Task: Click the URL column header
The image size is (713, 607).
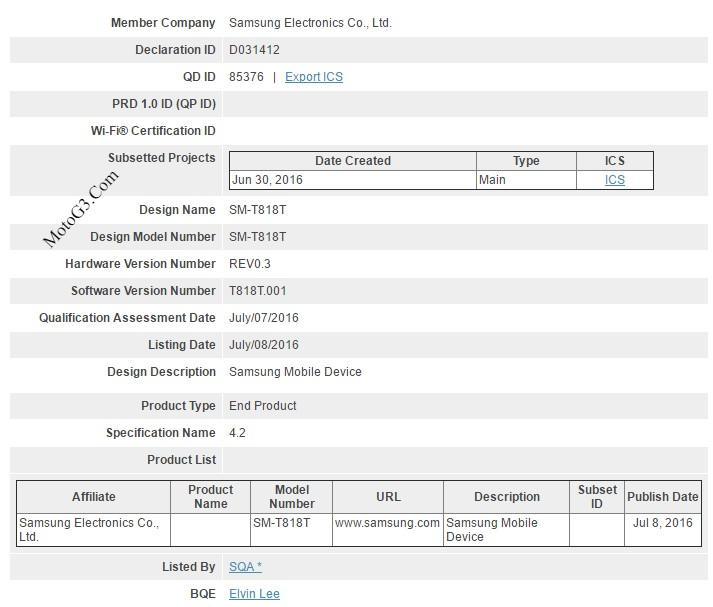Action: click(x=388, y=497)
